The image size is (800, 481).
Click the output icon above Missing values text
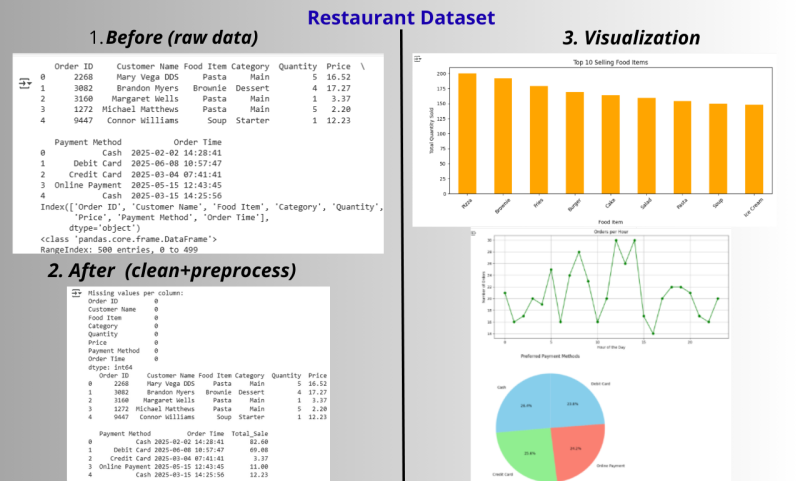(78, 293)
